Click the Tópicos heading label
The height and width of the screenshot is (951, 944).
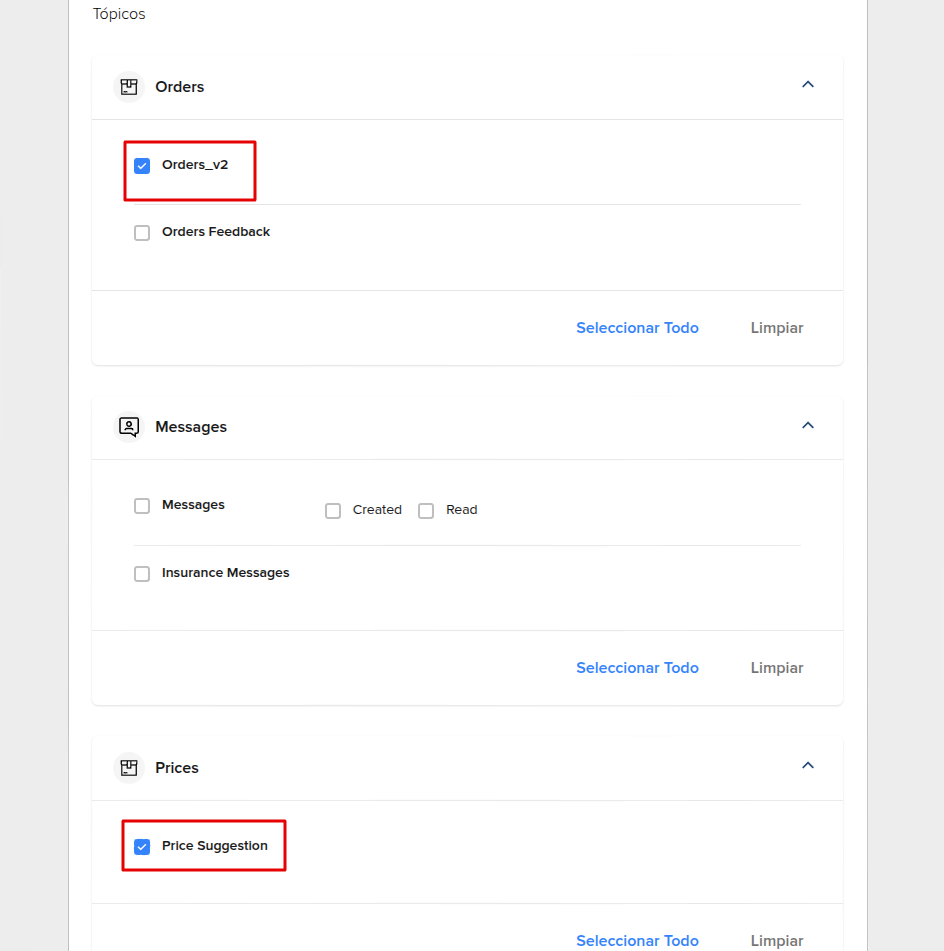[118, 13]
